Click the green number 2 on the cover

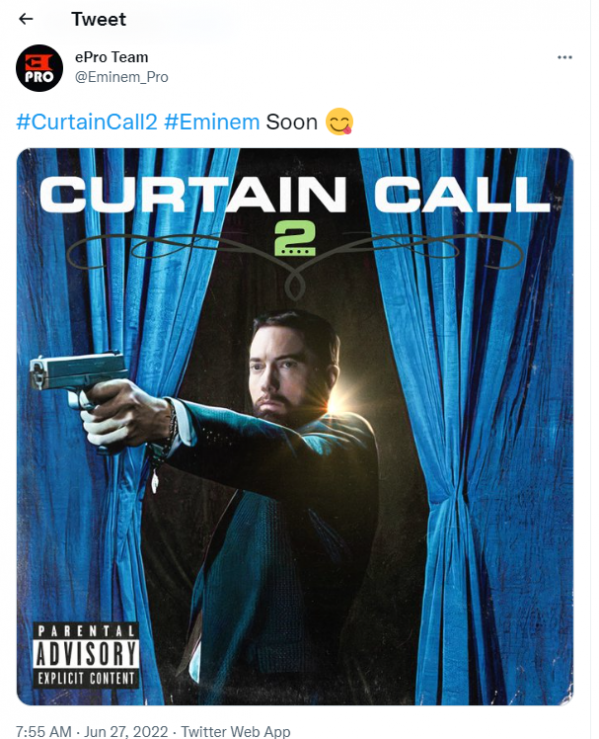tap(295, 239)
